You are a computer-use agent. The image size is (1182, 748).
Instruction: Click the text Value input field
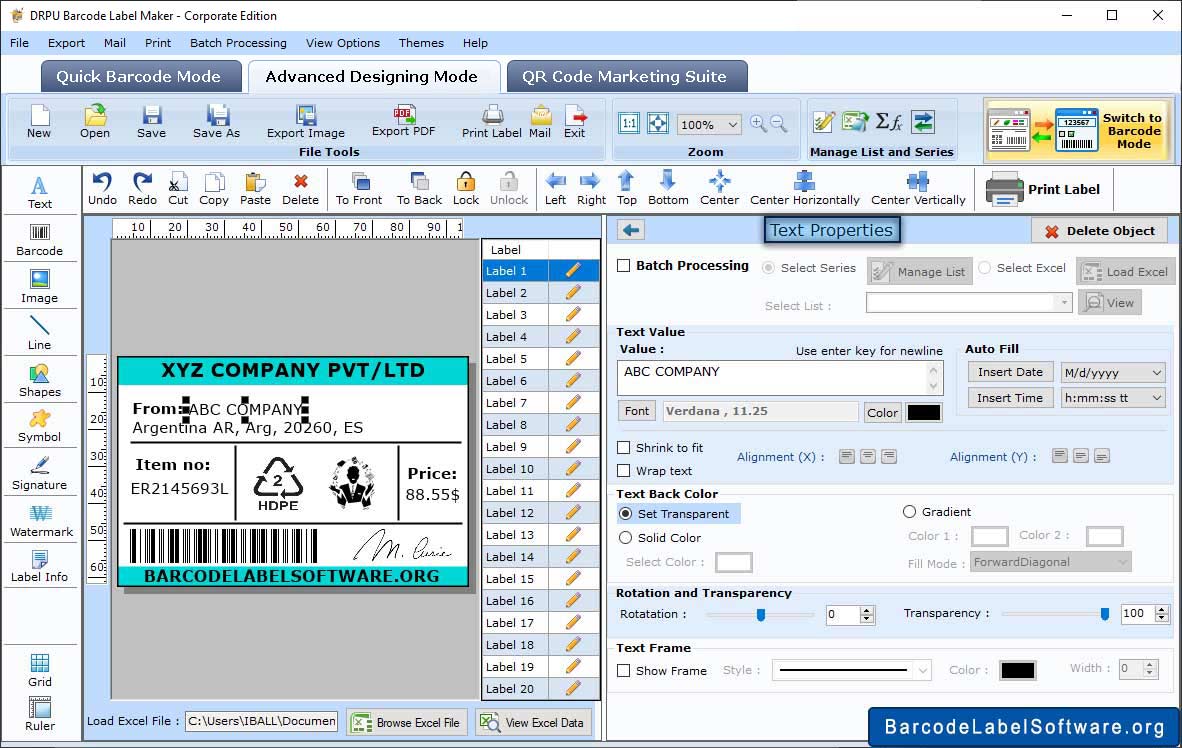pos(779,378)
